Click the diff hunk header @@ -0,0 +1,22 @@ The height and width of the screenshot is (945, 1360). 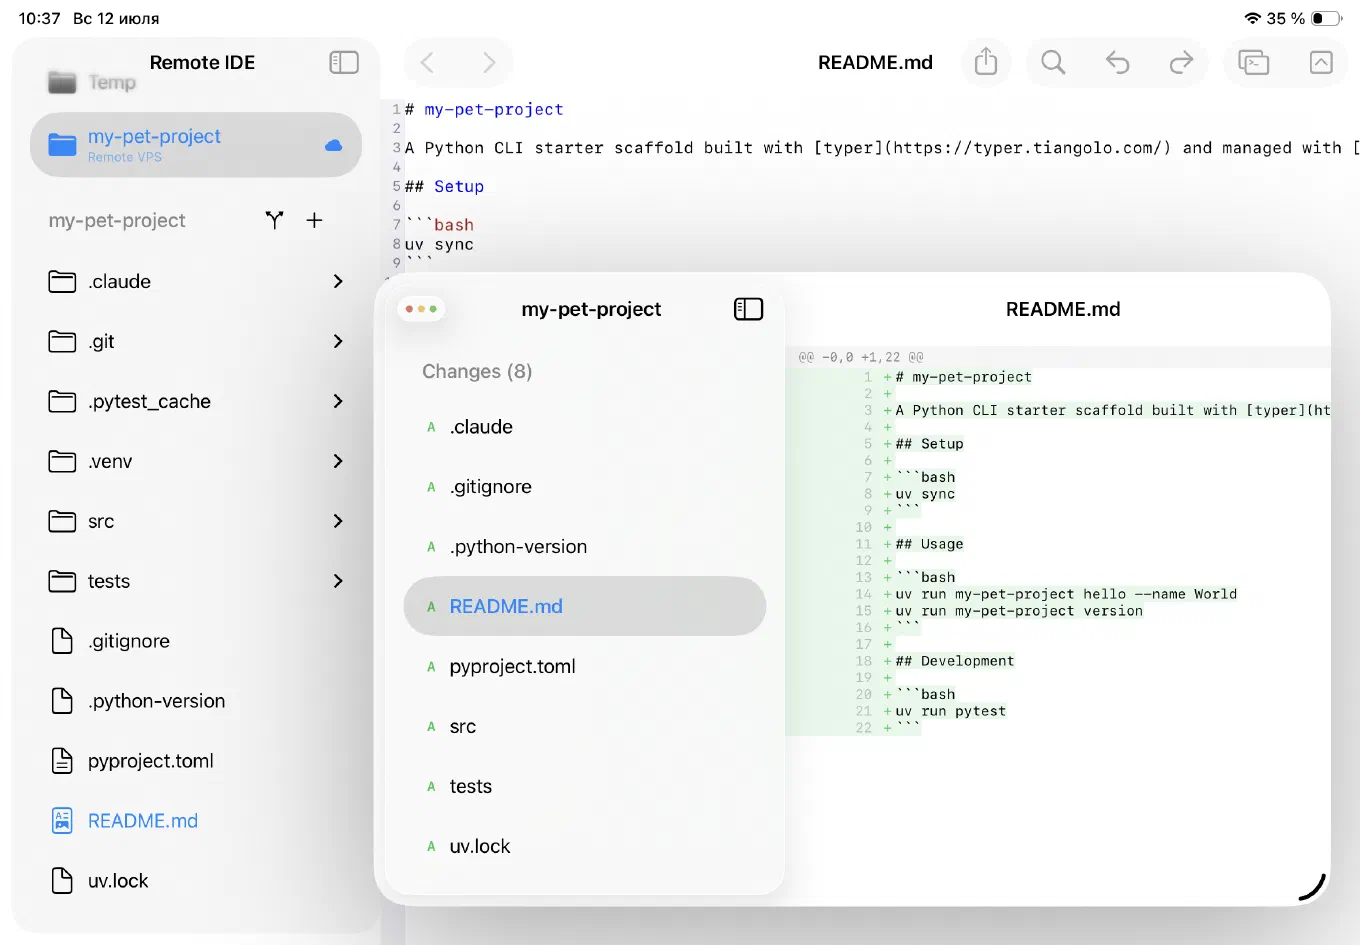click(x=861, y=357)
